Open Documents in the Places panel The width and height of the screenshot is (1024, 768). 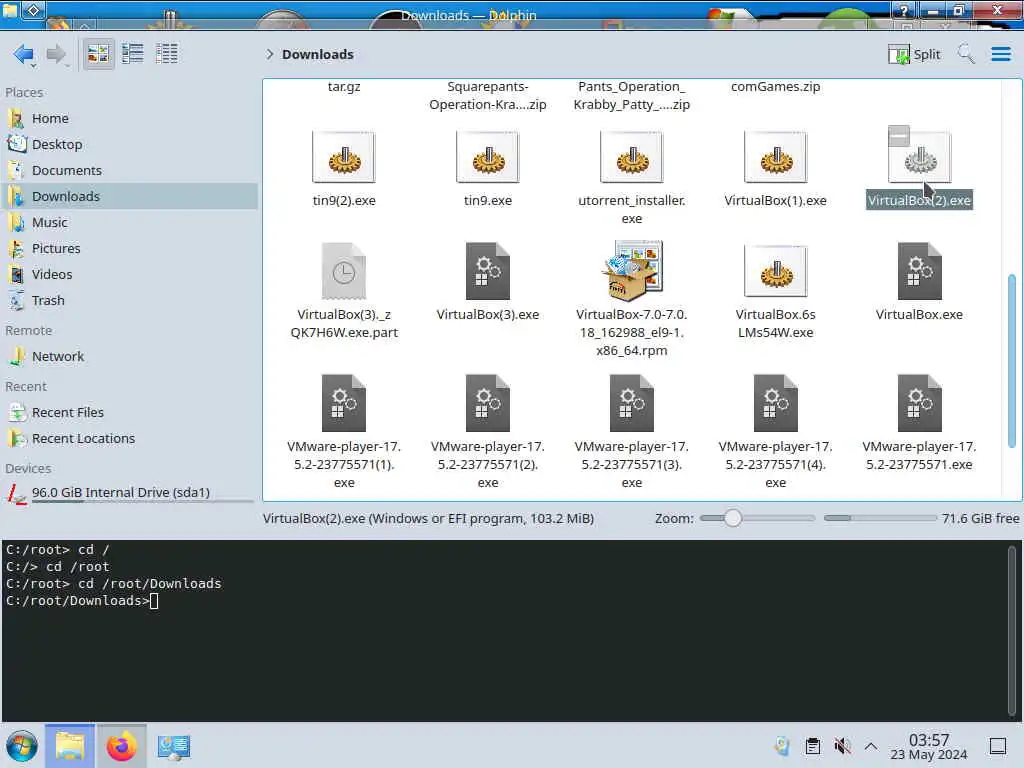pos(129,170)
